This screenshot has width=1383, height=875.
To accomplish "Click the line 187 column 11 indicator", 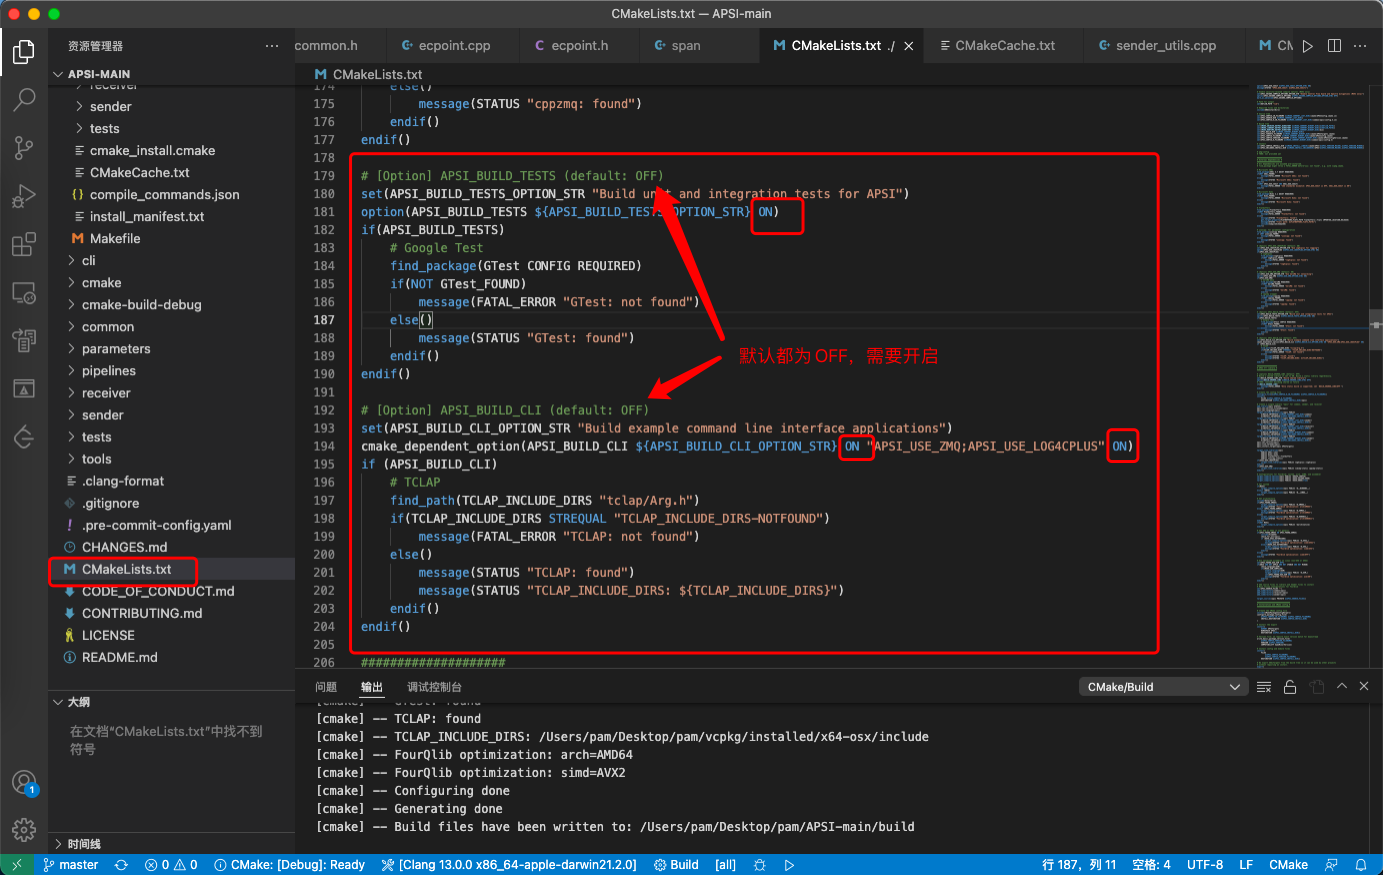I will 1079,865.
